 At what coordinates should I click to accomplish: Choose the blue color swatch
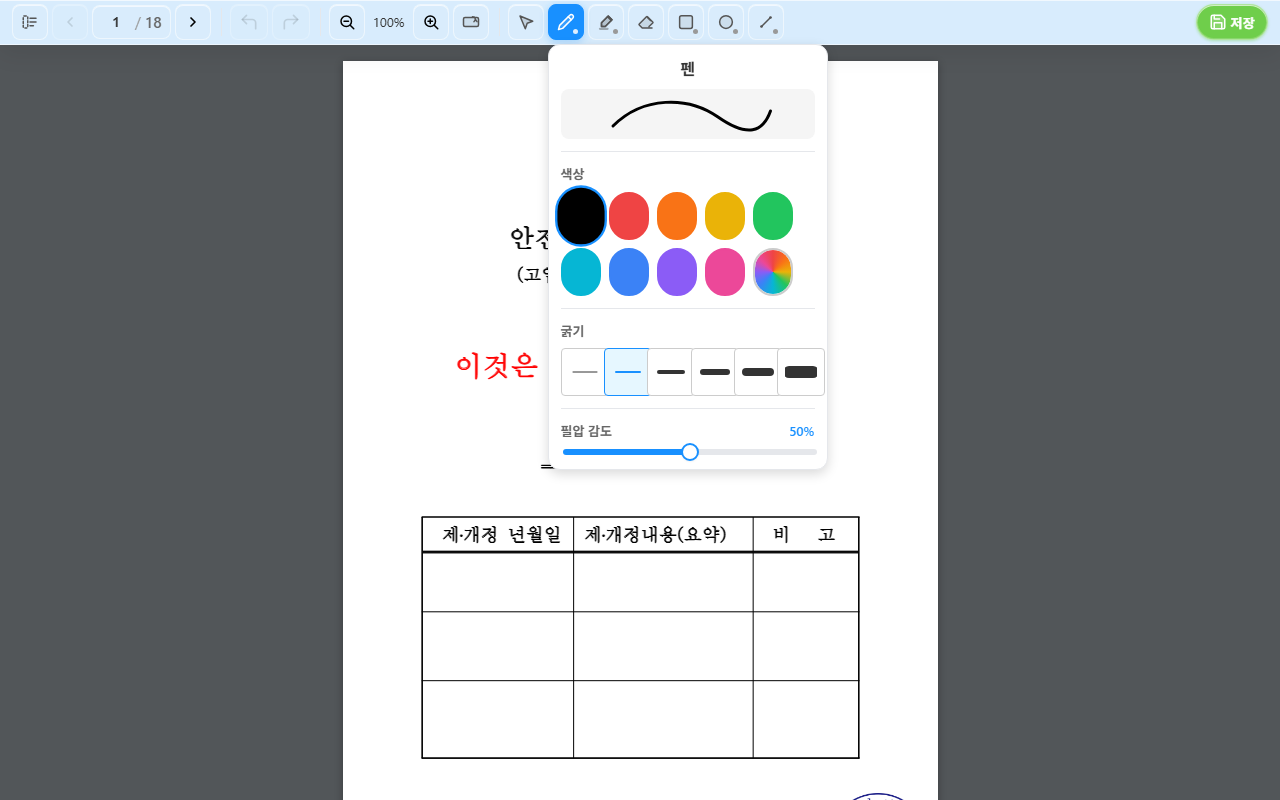(x=629, y=272)
